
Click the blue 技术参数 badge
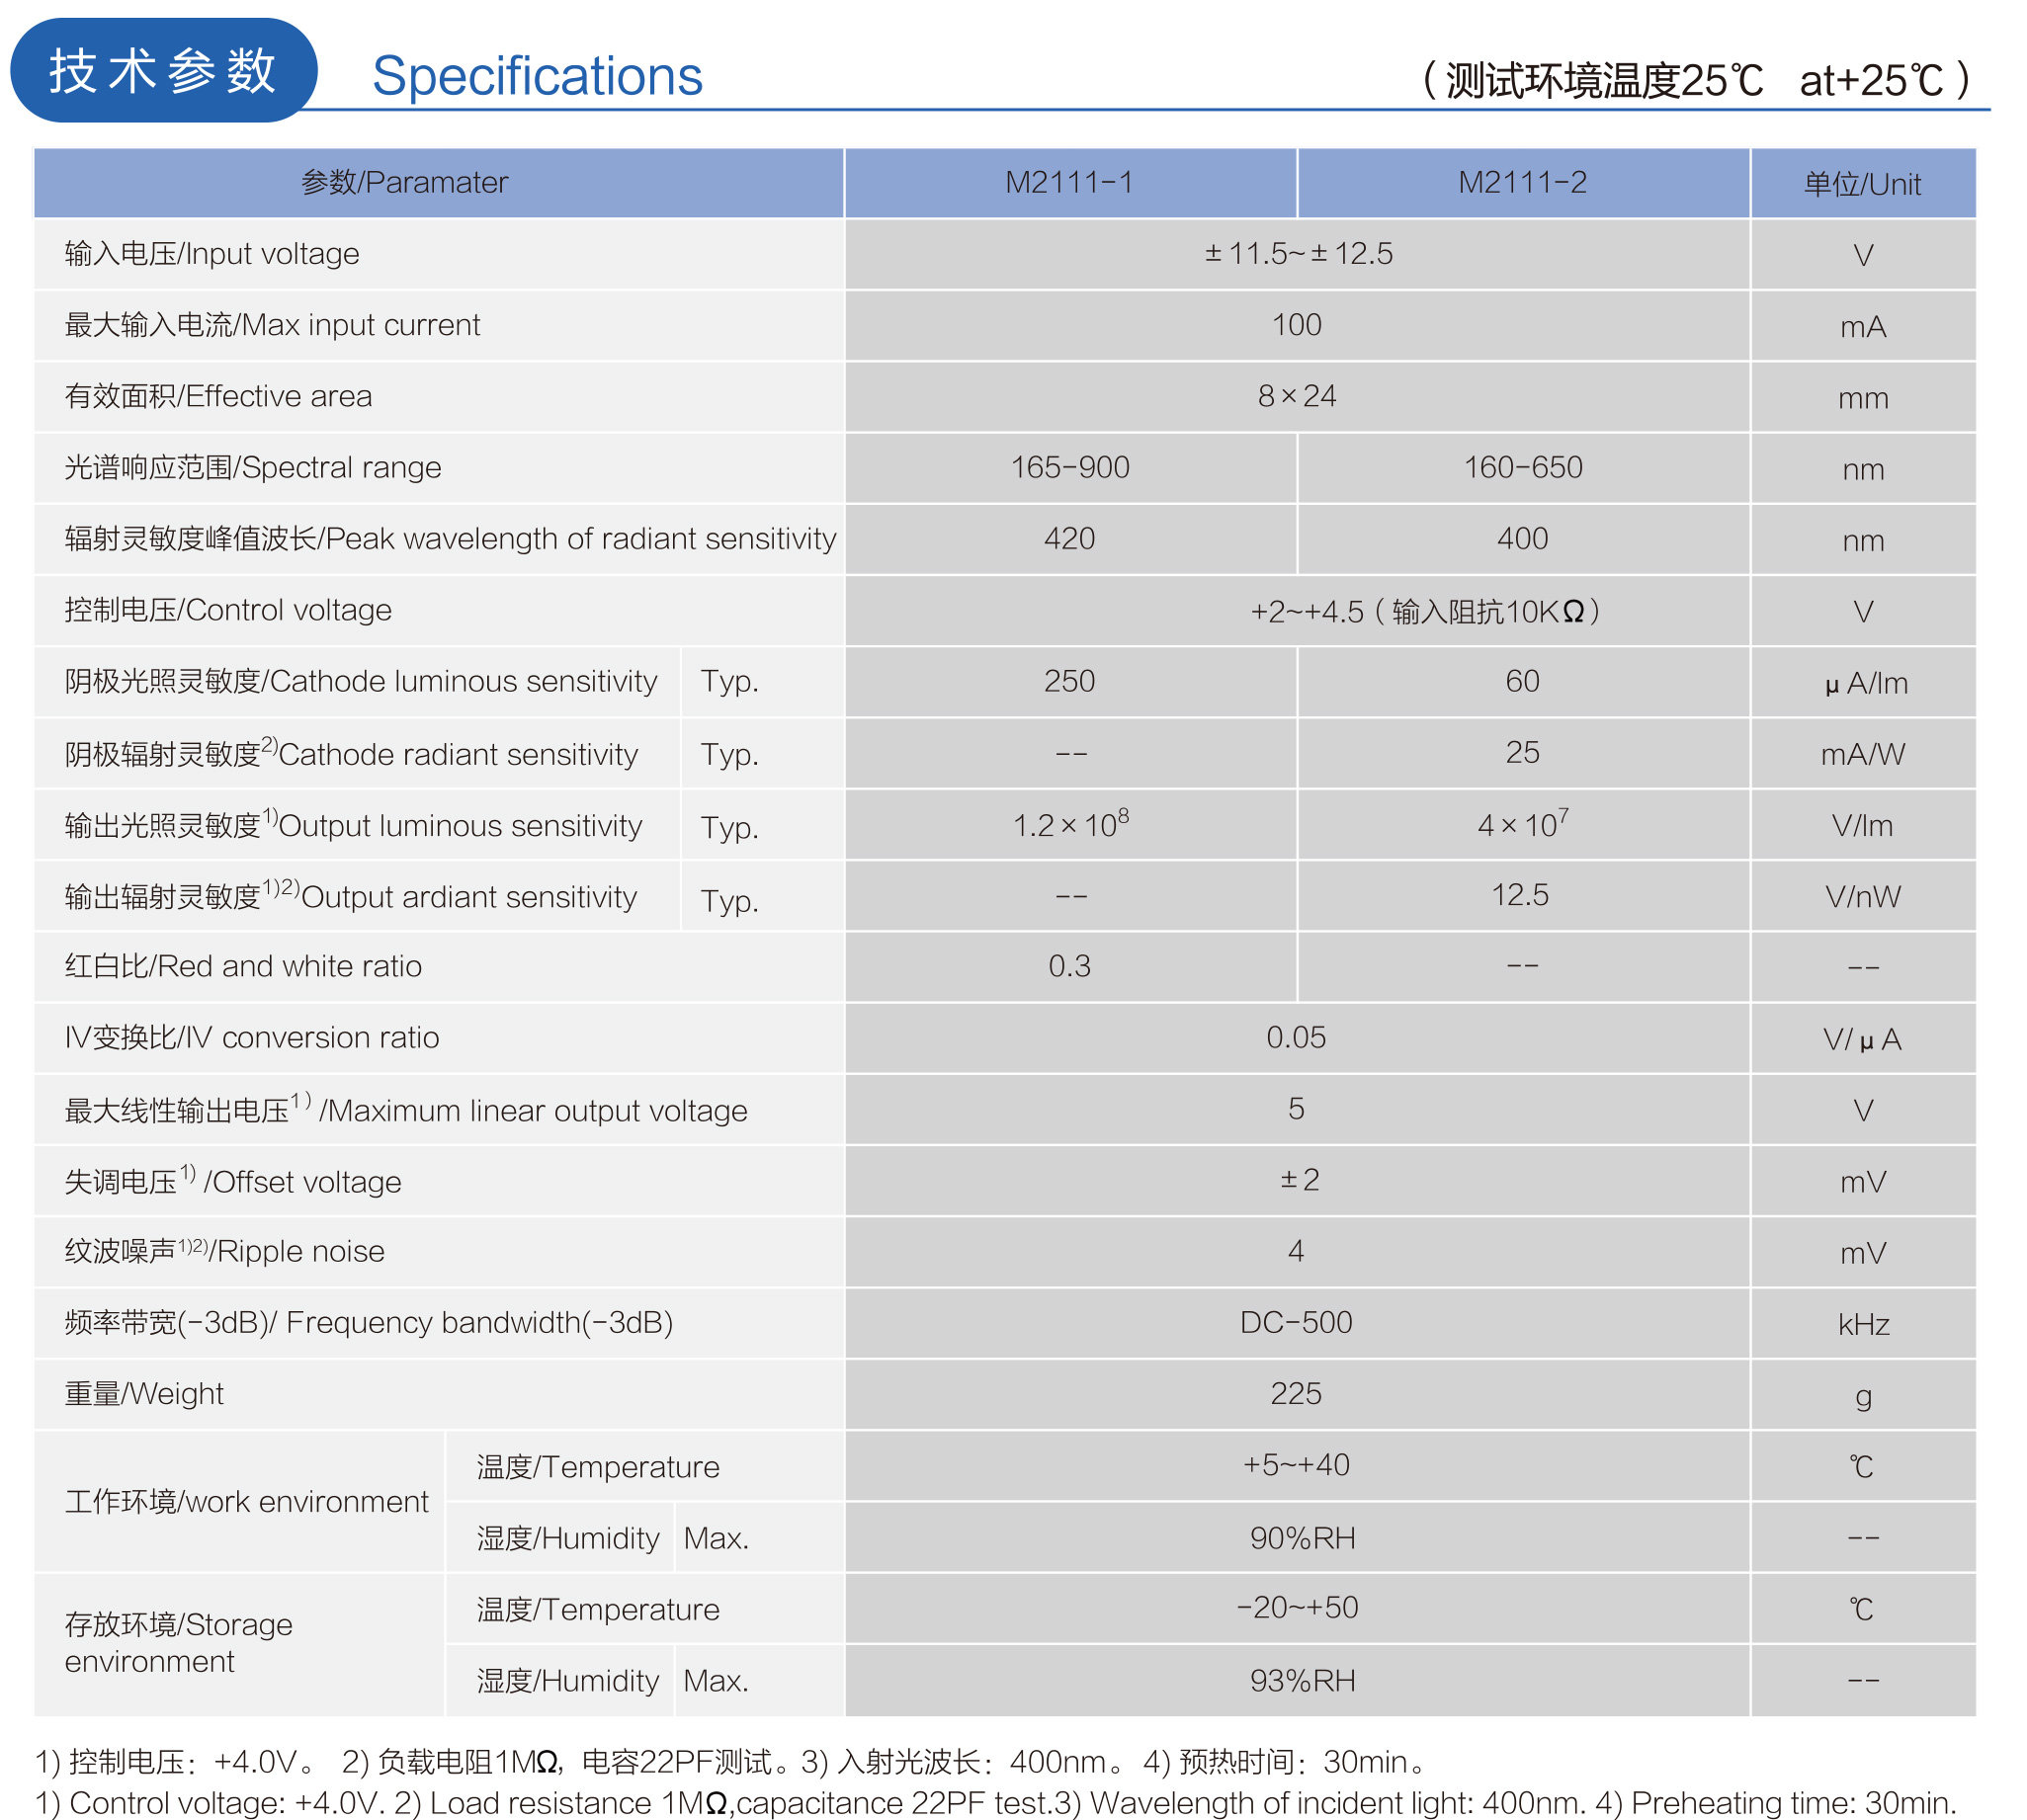[x=163, y=71]
